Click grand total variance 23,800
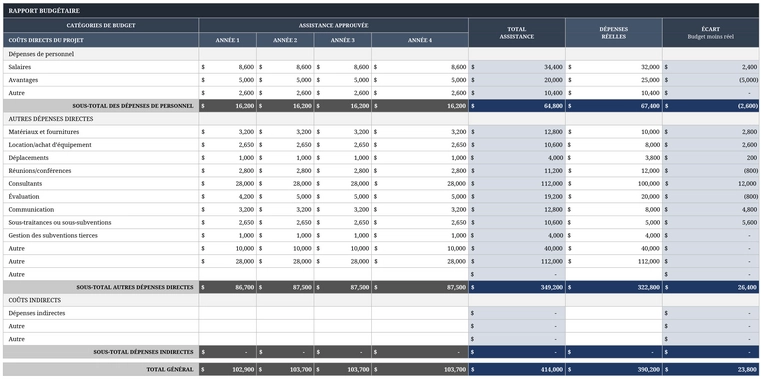Image resolution: width=761 pixels, height=379 pixels. coord(710,369)
